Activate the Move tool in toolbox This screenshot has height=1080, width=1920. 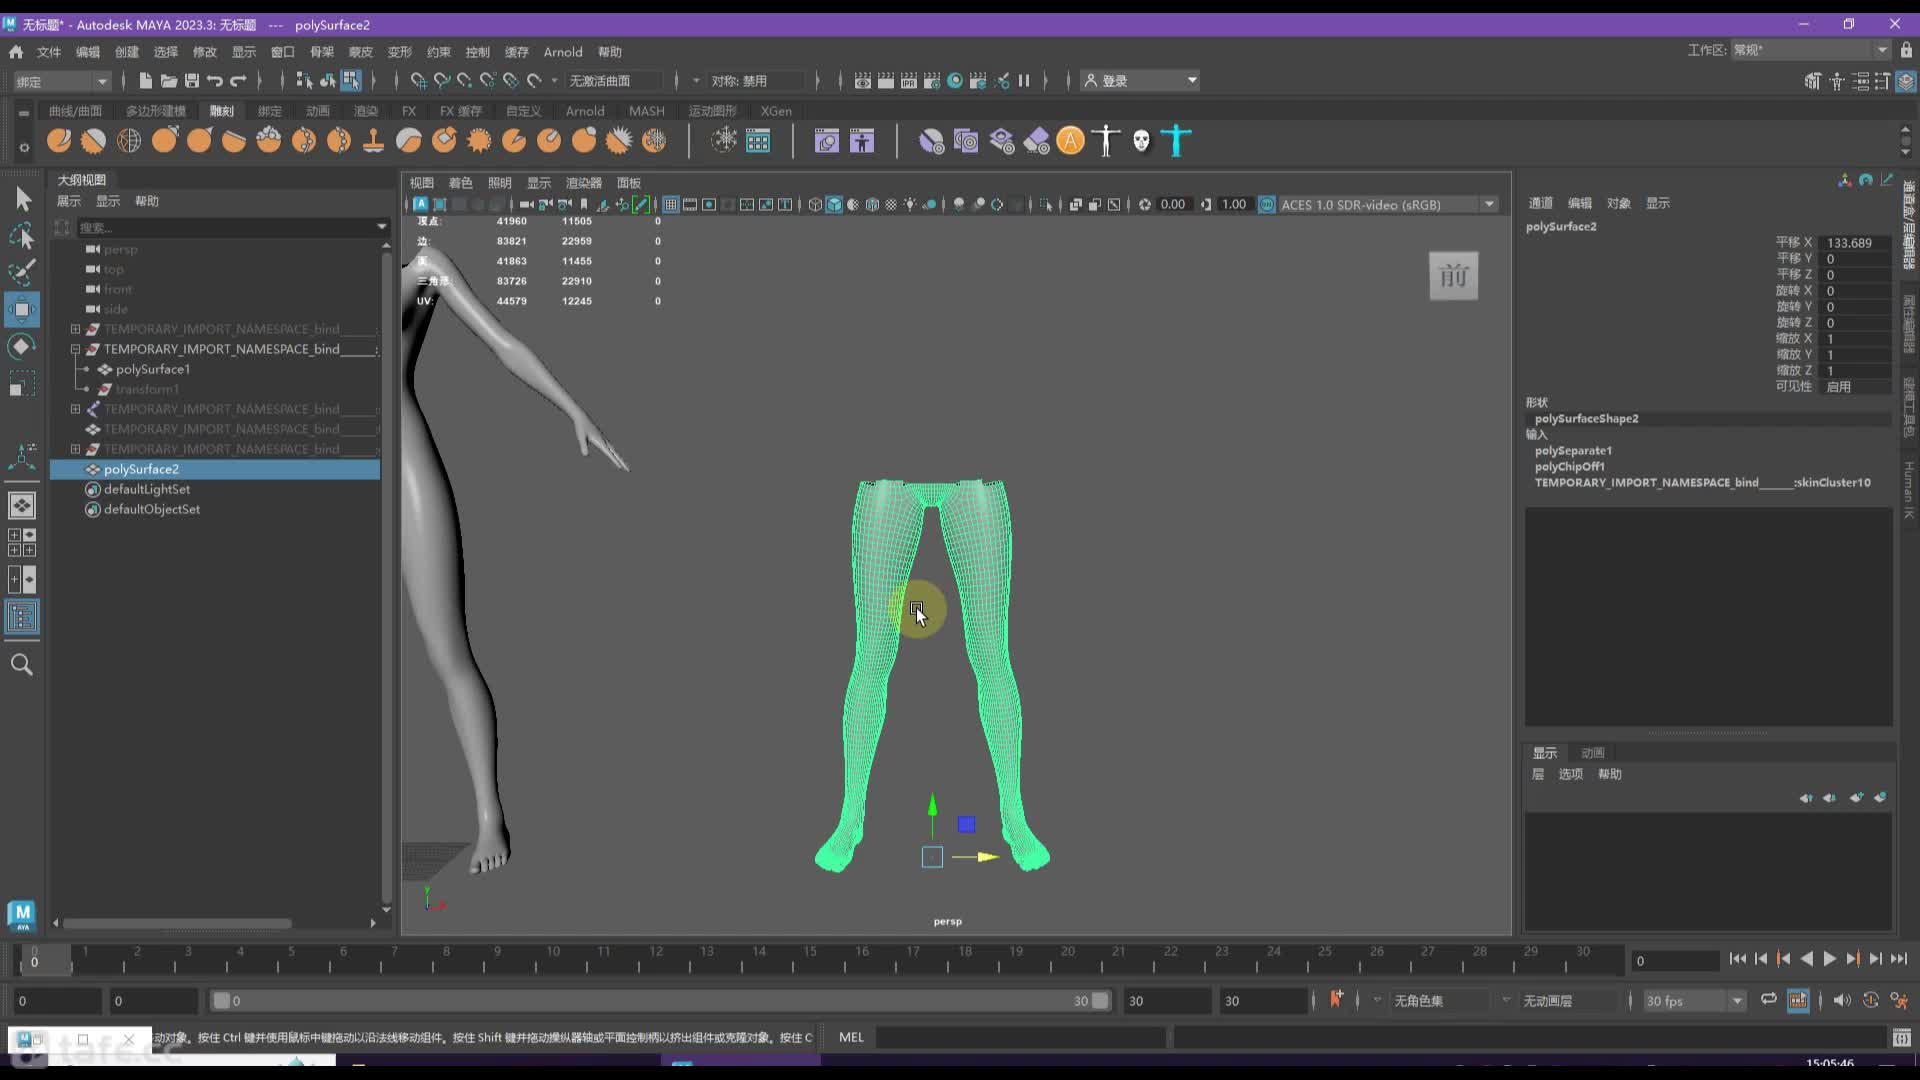point(22,309)
